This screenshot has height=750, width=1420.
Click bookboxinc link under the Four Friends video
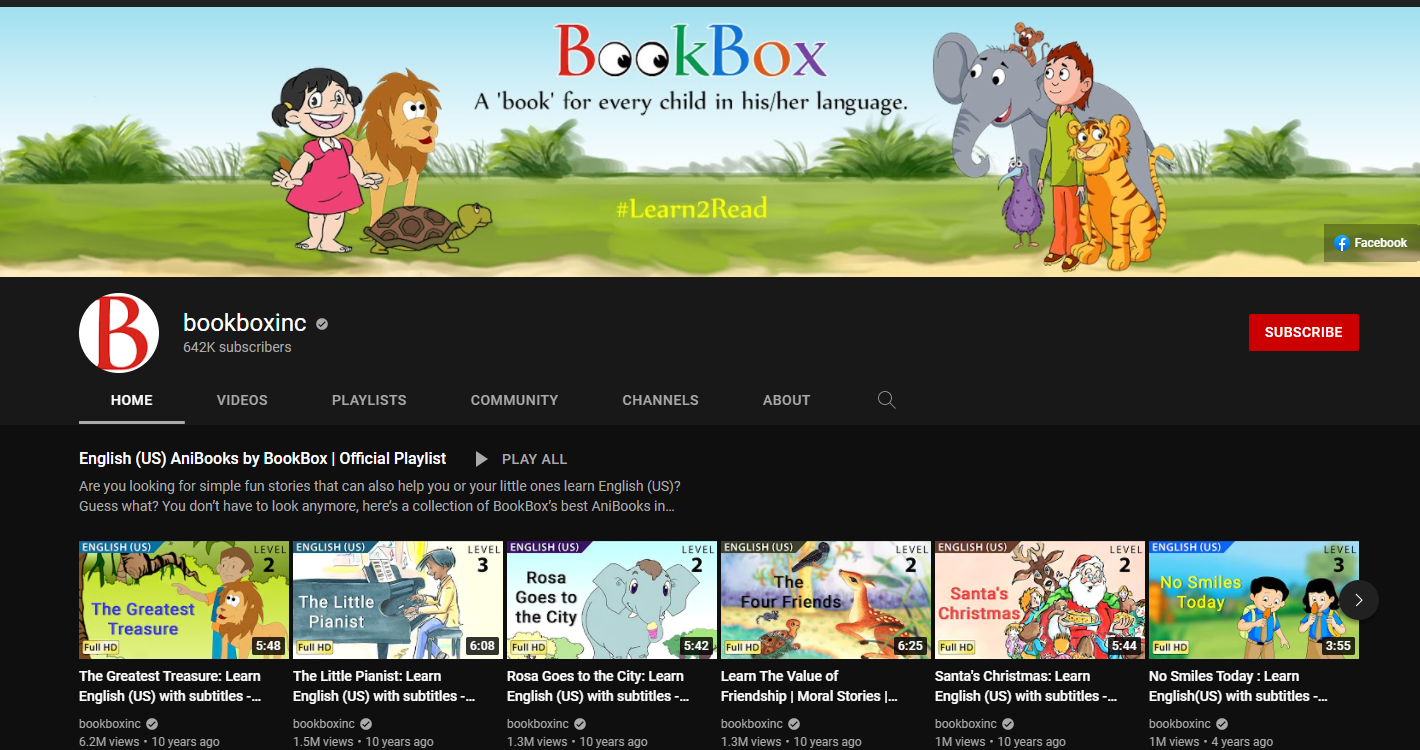751,723
